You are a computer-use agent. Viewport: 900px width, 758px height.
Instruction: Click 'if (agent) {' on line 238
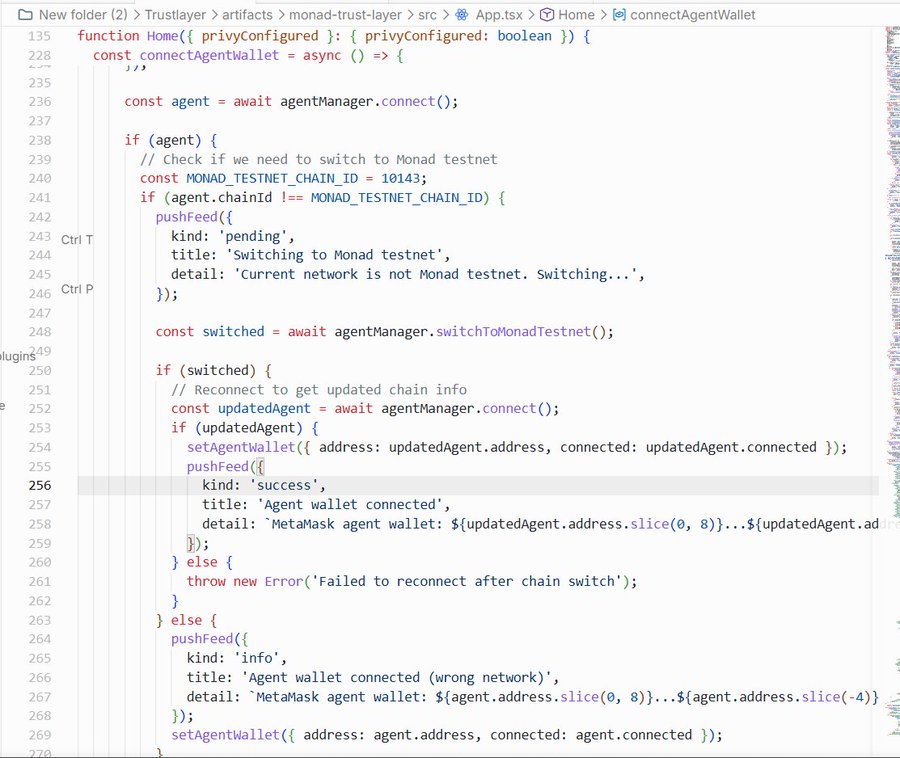pyautogui.click(x=170, y=141)
